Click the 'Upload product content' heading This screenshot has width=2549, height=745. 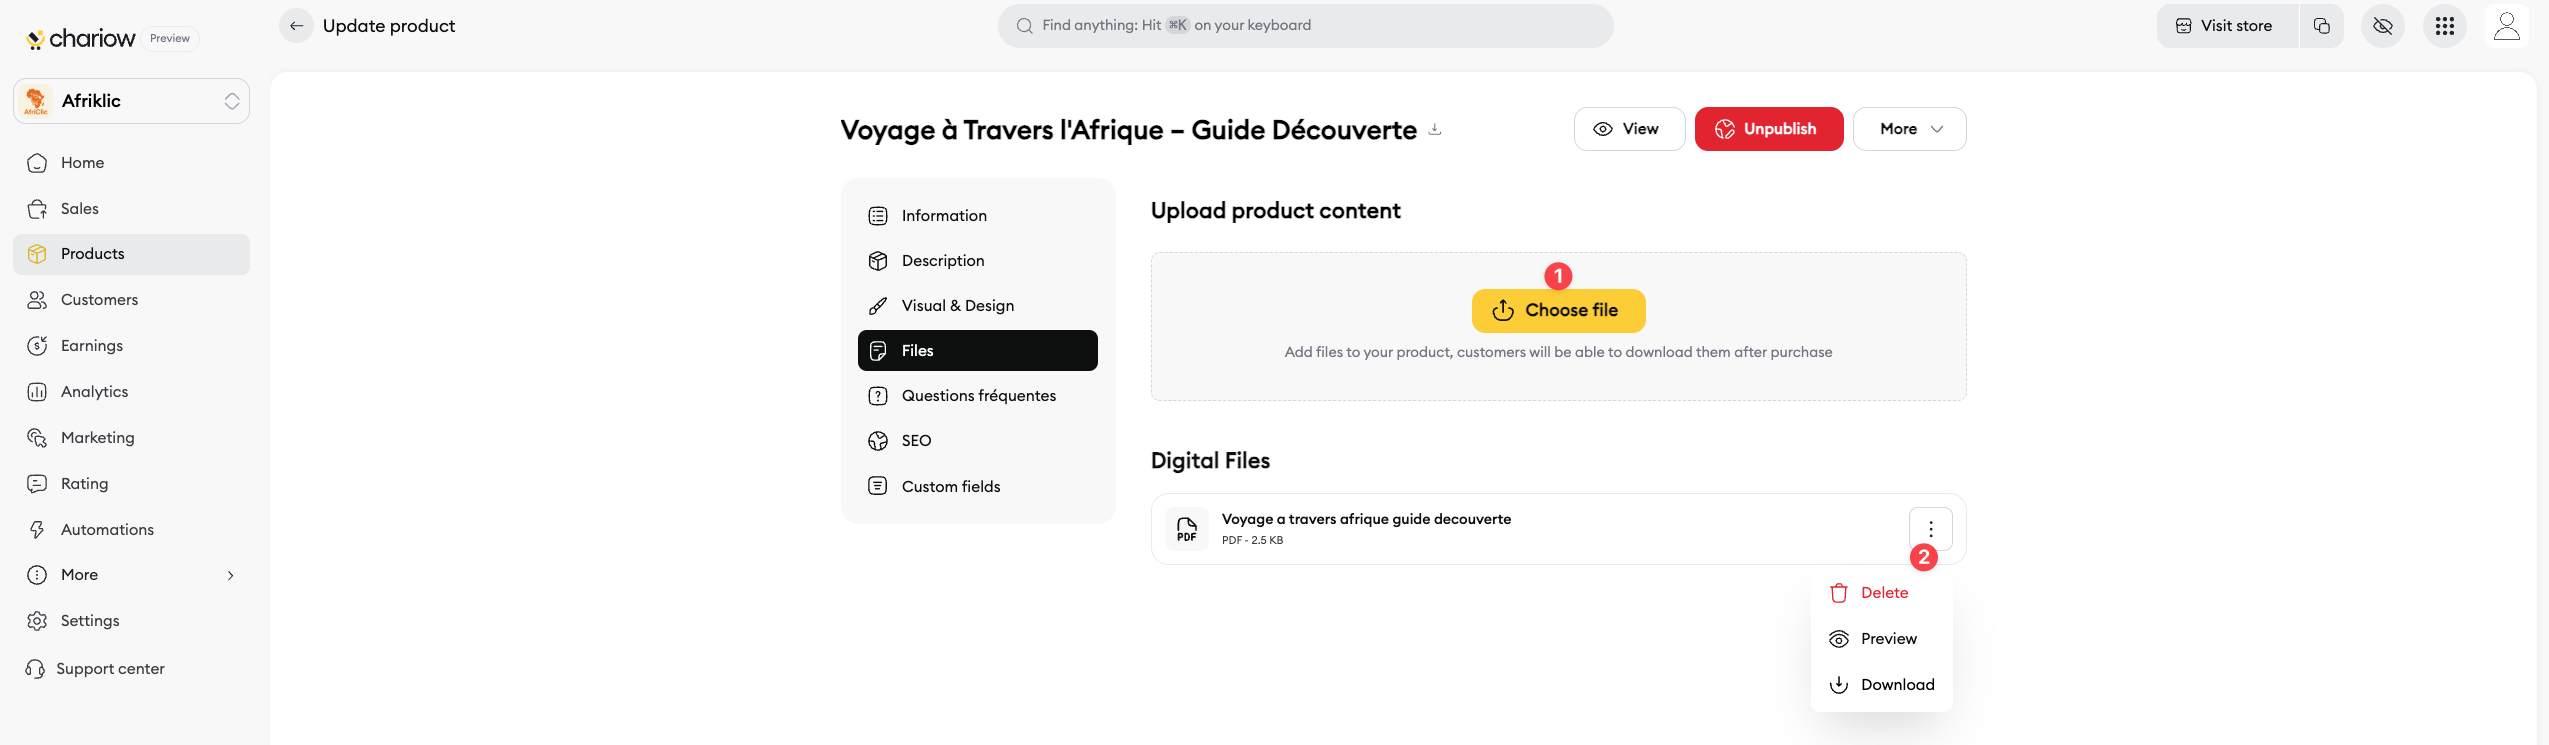[1275, 211]
